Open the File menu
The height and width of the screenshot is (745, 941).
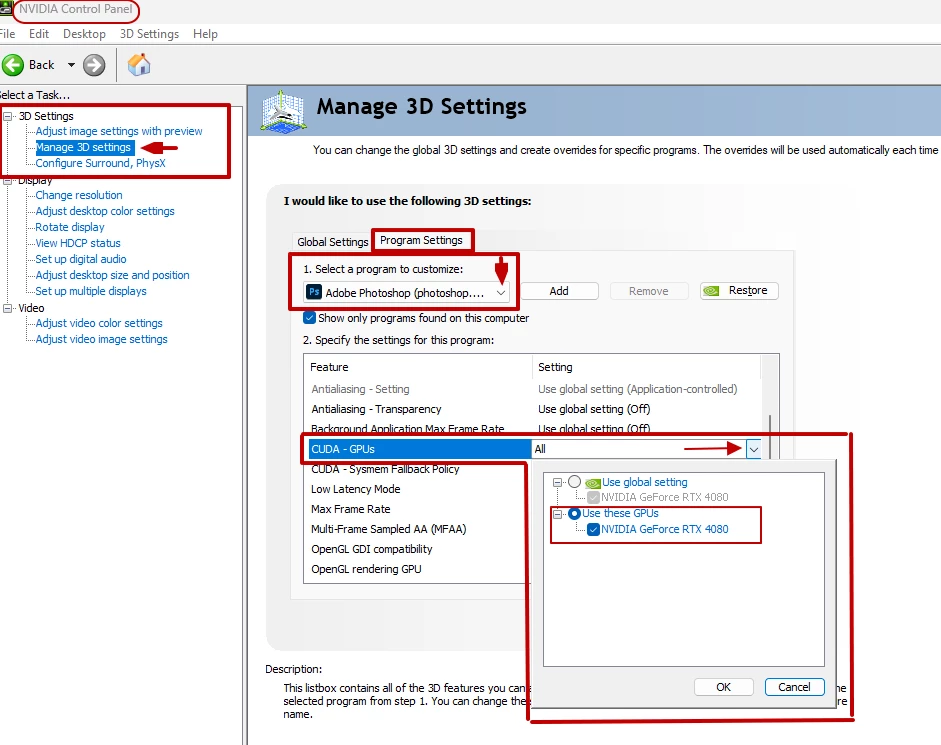click(x=7, y=34)
